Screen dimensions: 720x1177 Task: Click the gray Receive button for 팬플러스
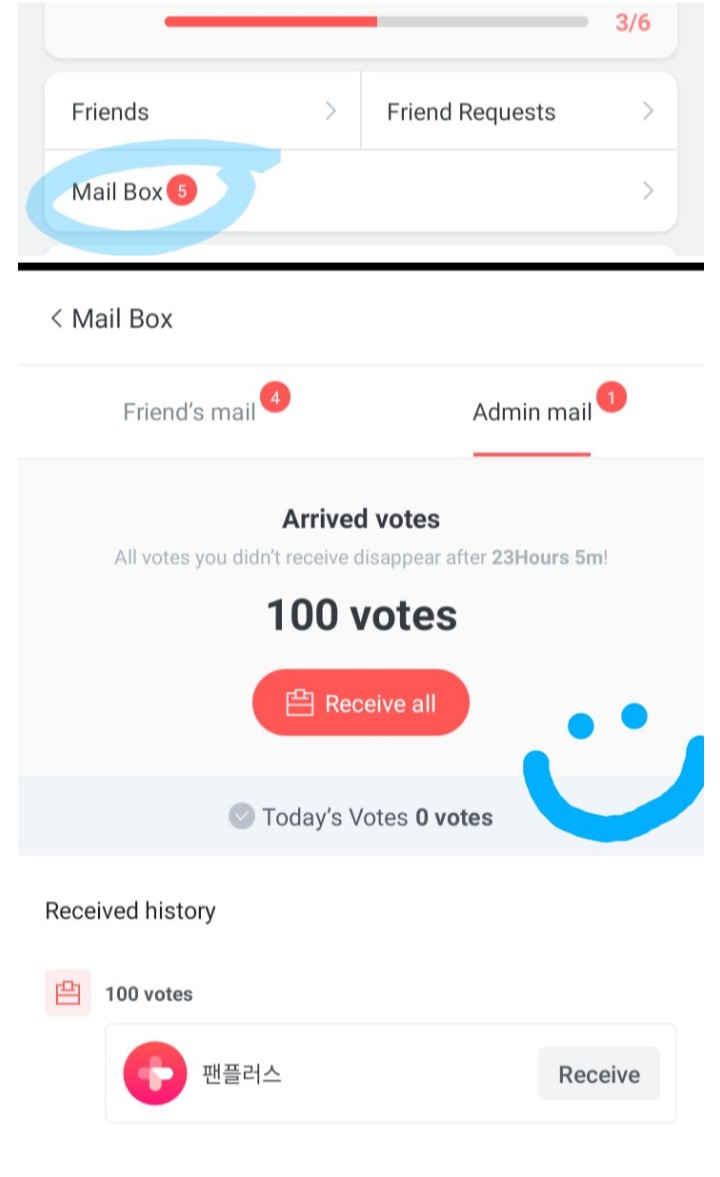click(x=598, y=1074)
